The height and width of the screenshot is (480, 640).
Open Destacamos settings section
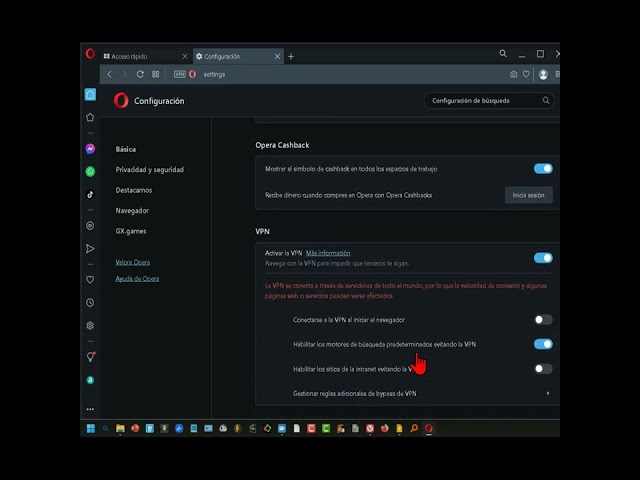(x=133, y=190)
